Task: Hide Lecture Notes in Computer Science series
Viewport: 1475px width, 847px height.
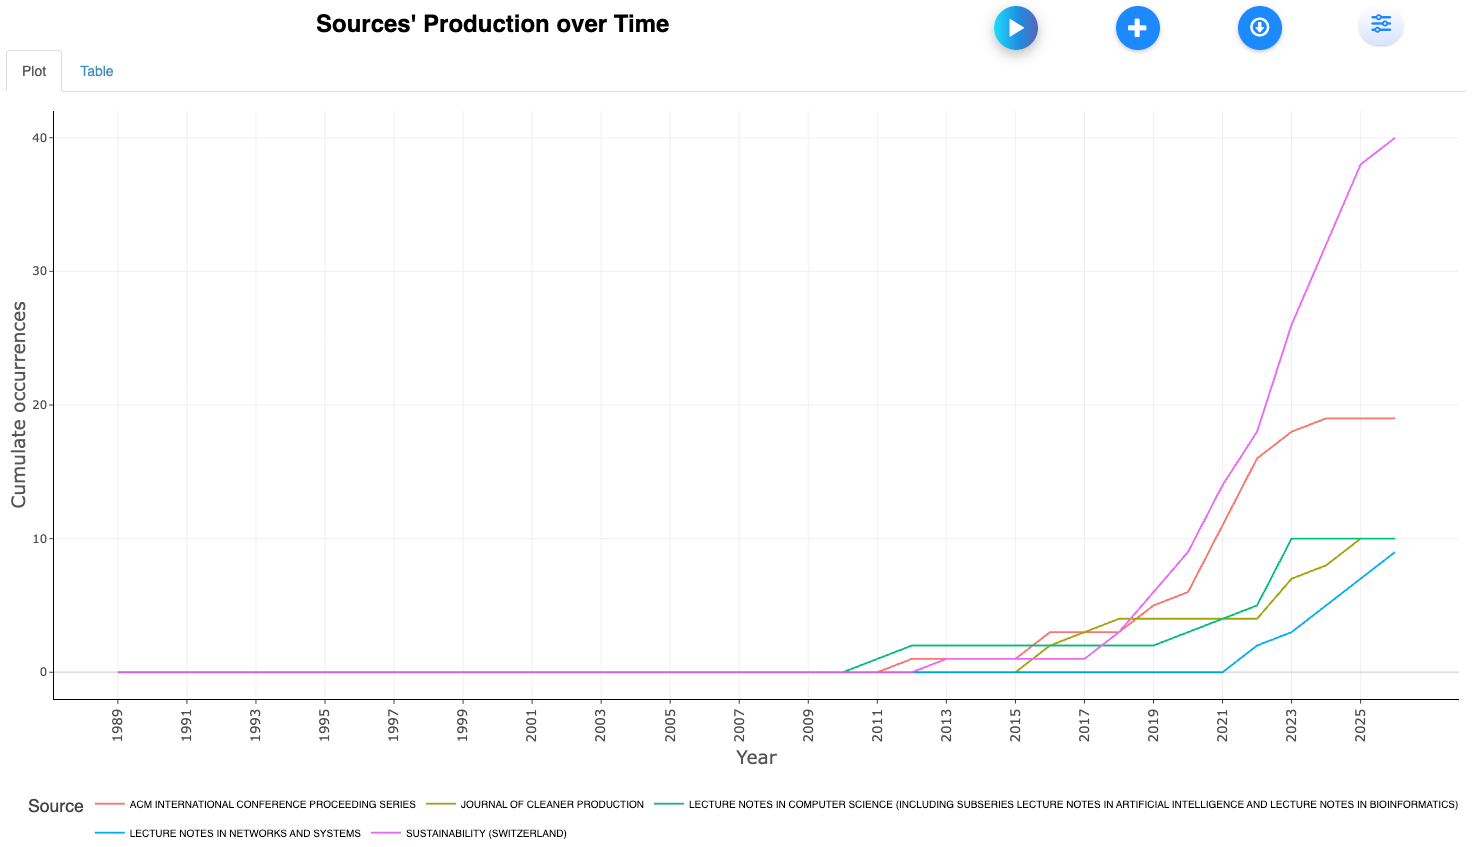Action: 1072,804
